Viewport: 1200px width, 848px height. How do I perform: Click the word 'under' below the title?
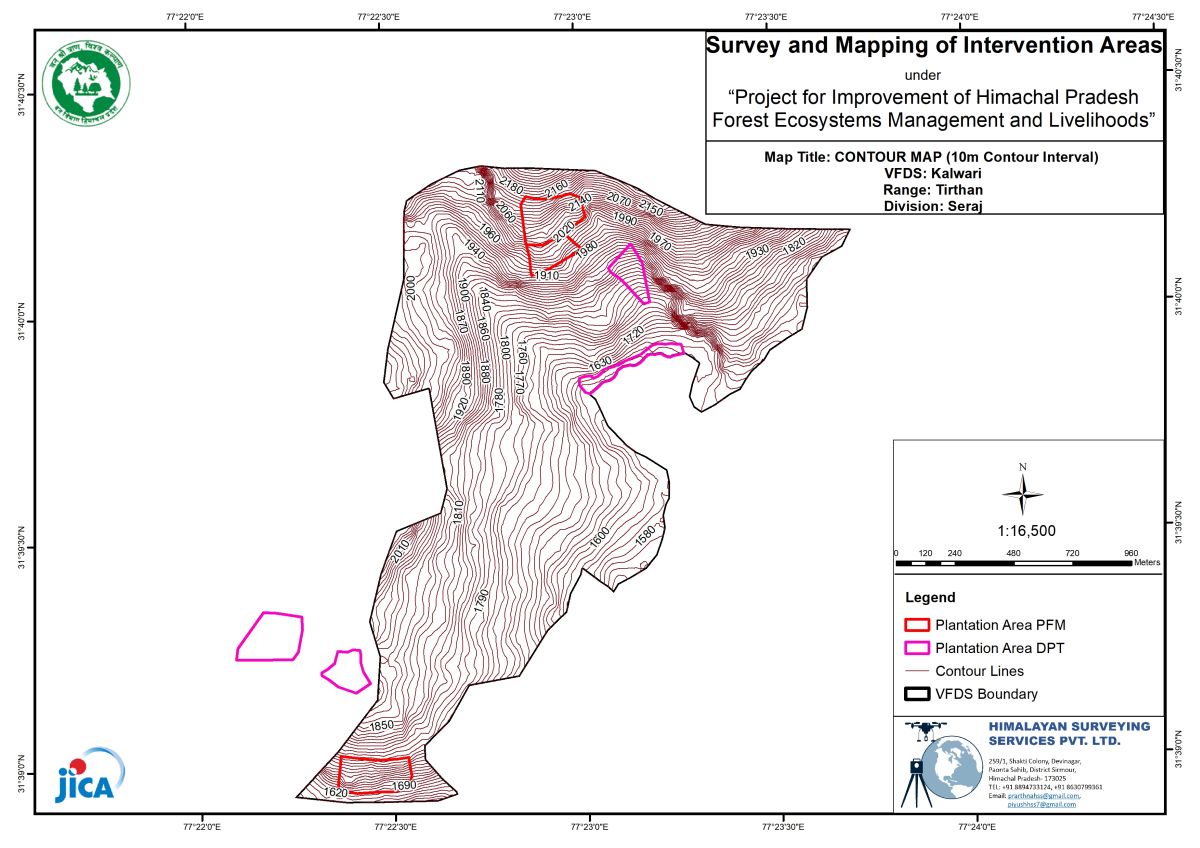[922, 75]
